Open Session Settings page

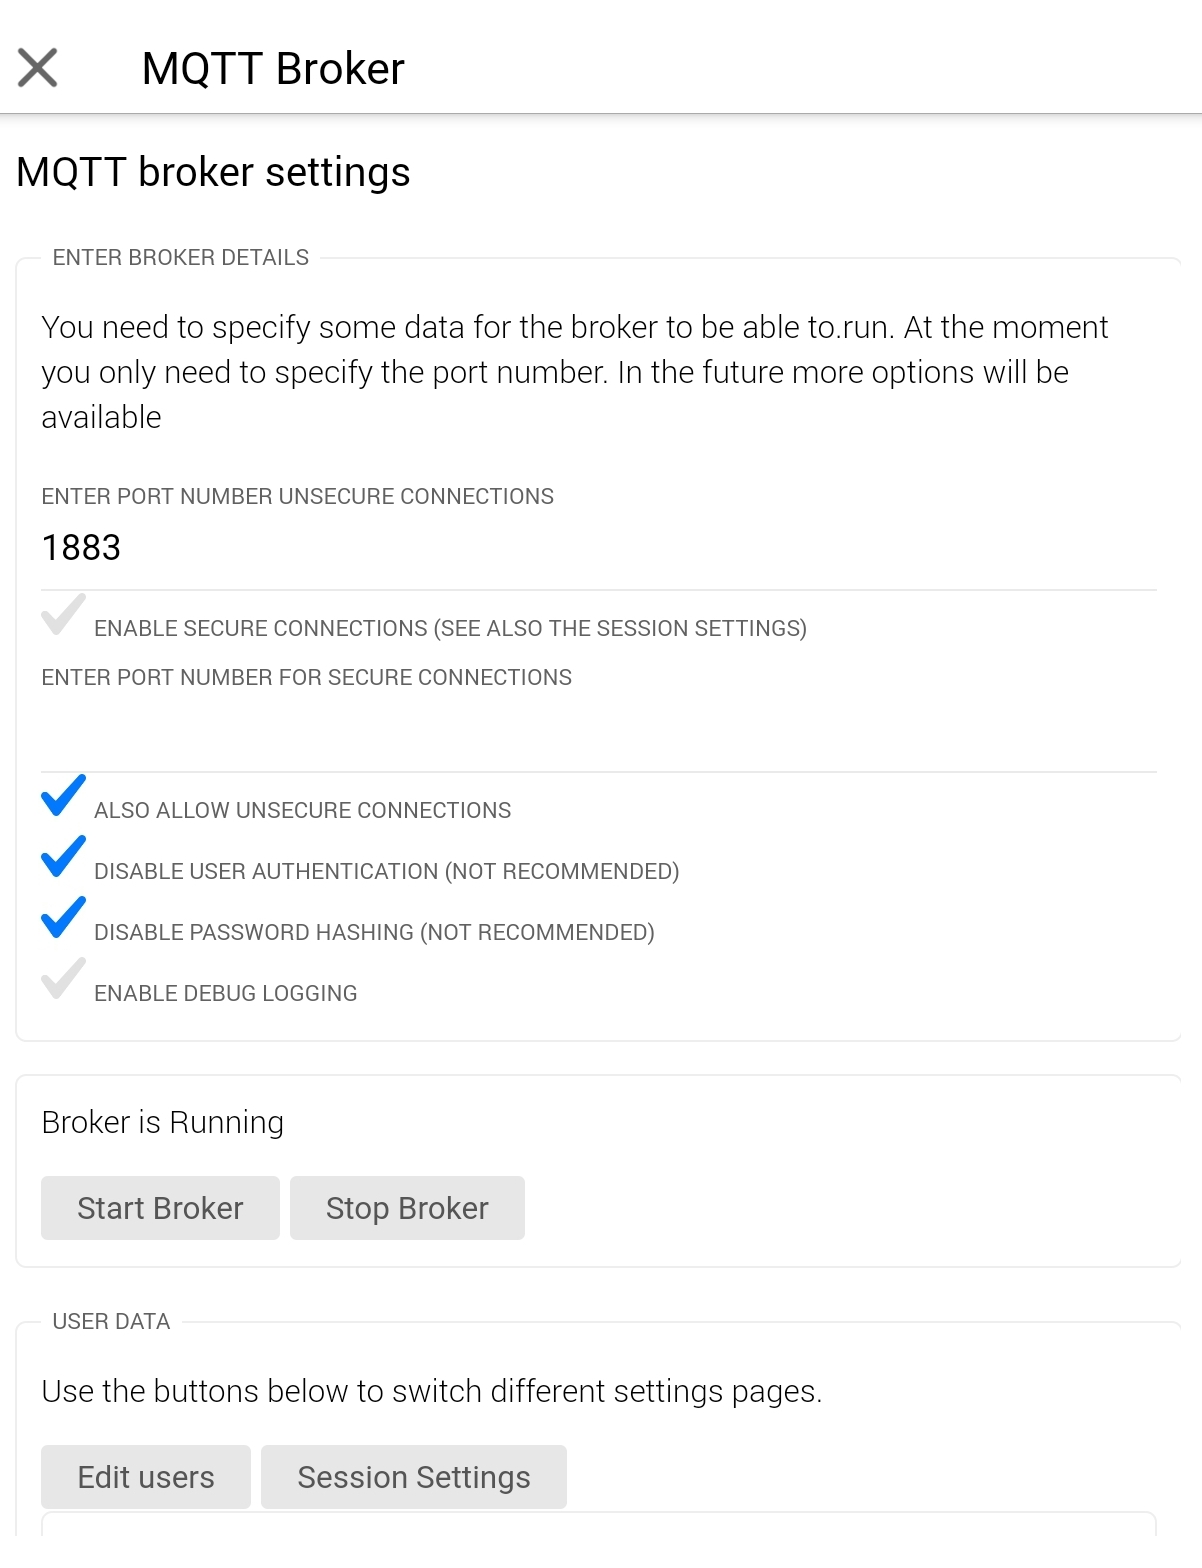[413, 1477]
